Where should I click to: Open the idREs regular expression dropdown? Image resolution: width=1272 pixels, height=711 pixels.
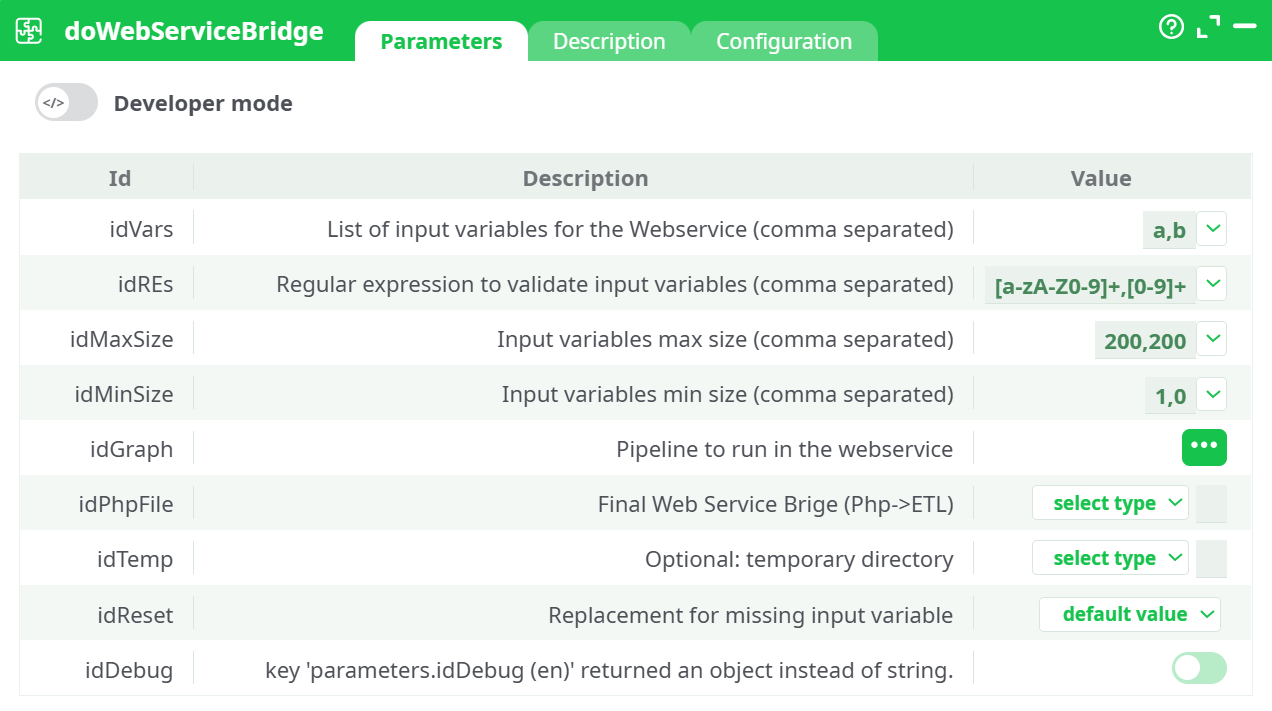coord(1211,284)
